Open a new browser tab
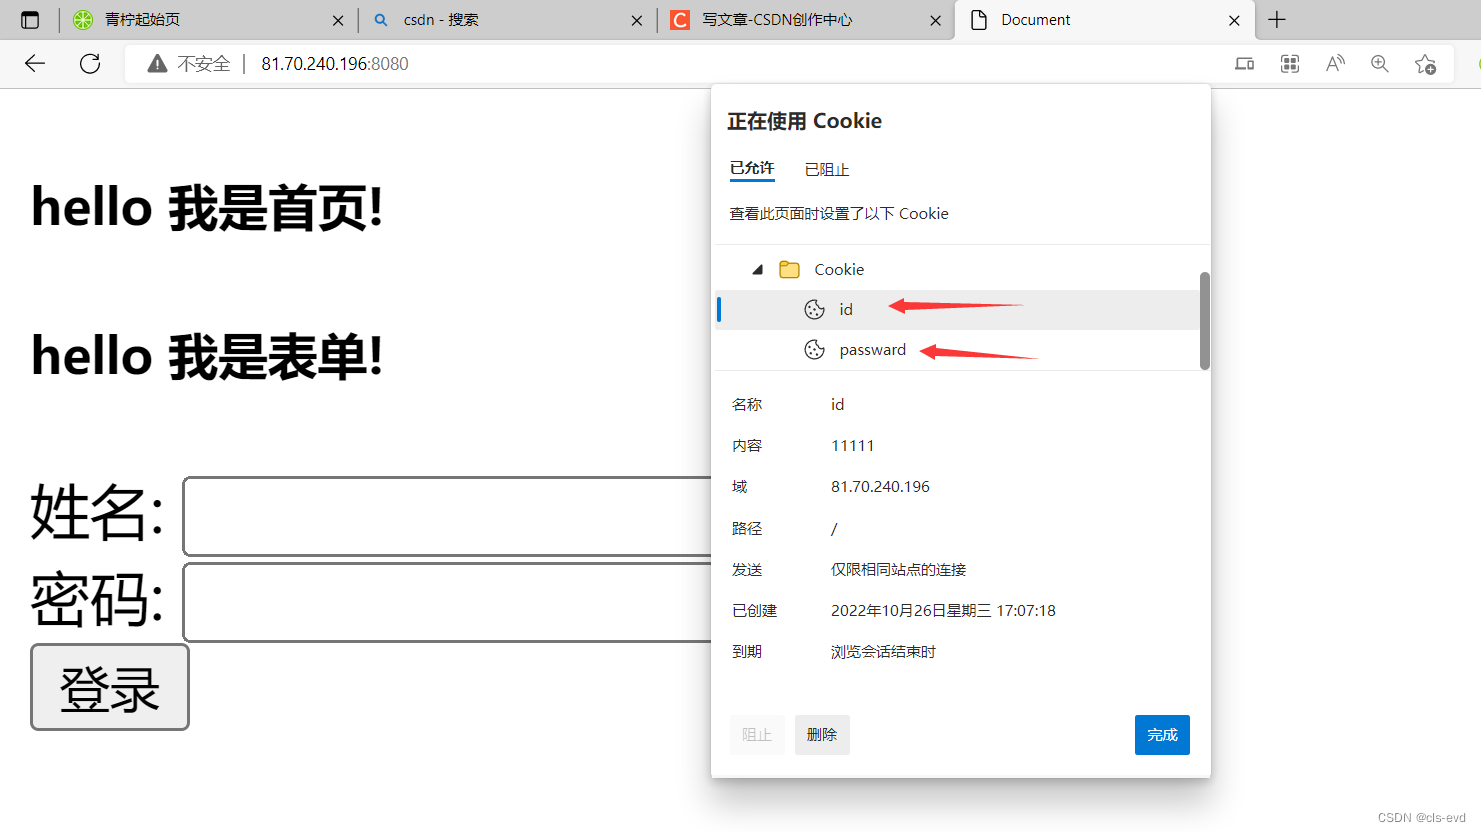The width and height of the screenshot is (1481, 832). click(1277, 20)
